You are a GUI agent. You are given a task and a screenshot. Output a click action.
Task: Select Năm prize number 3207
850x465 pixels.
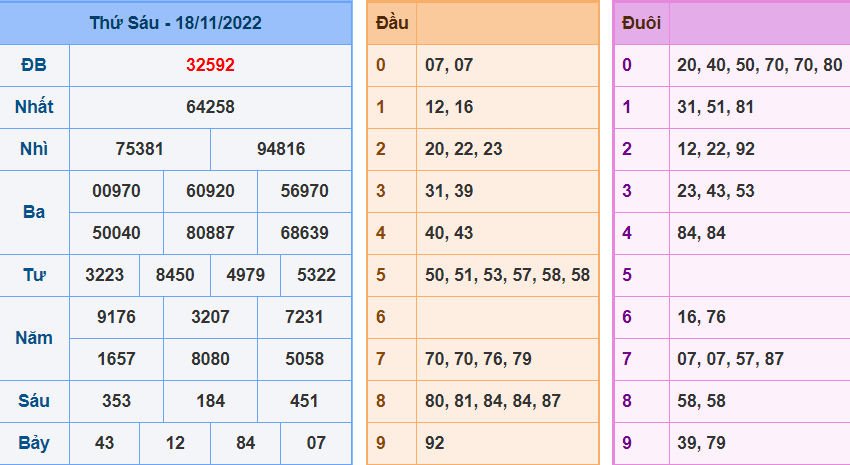point(210,317)
